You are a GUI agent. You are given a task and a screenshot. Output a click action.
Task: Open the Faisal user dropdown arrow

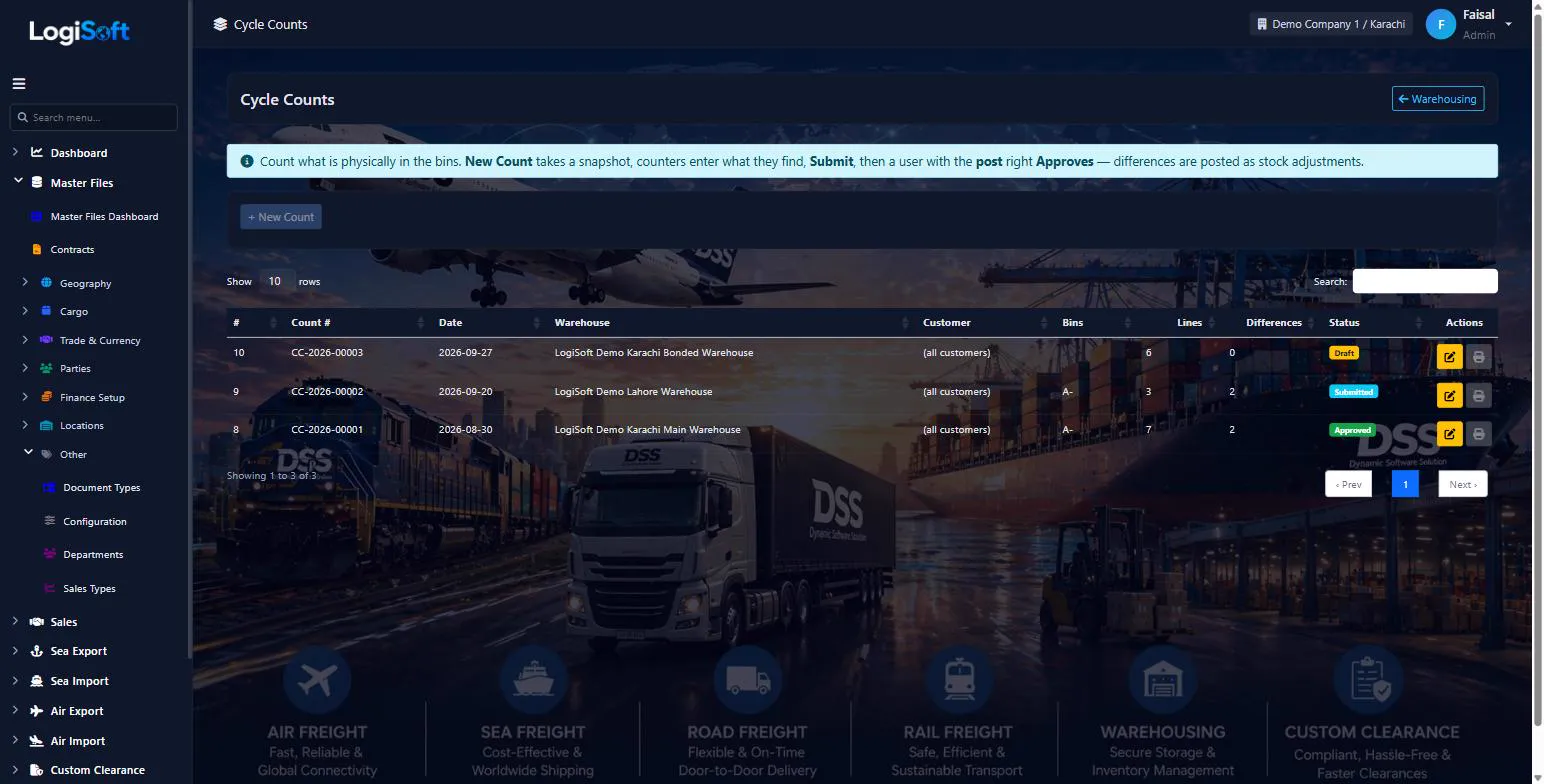click(x=1508, y=24)
